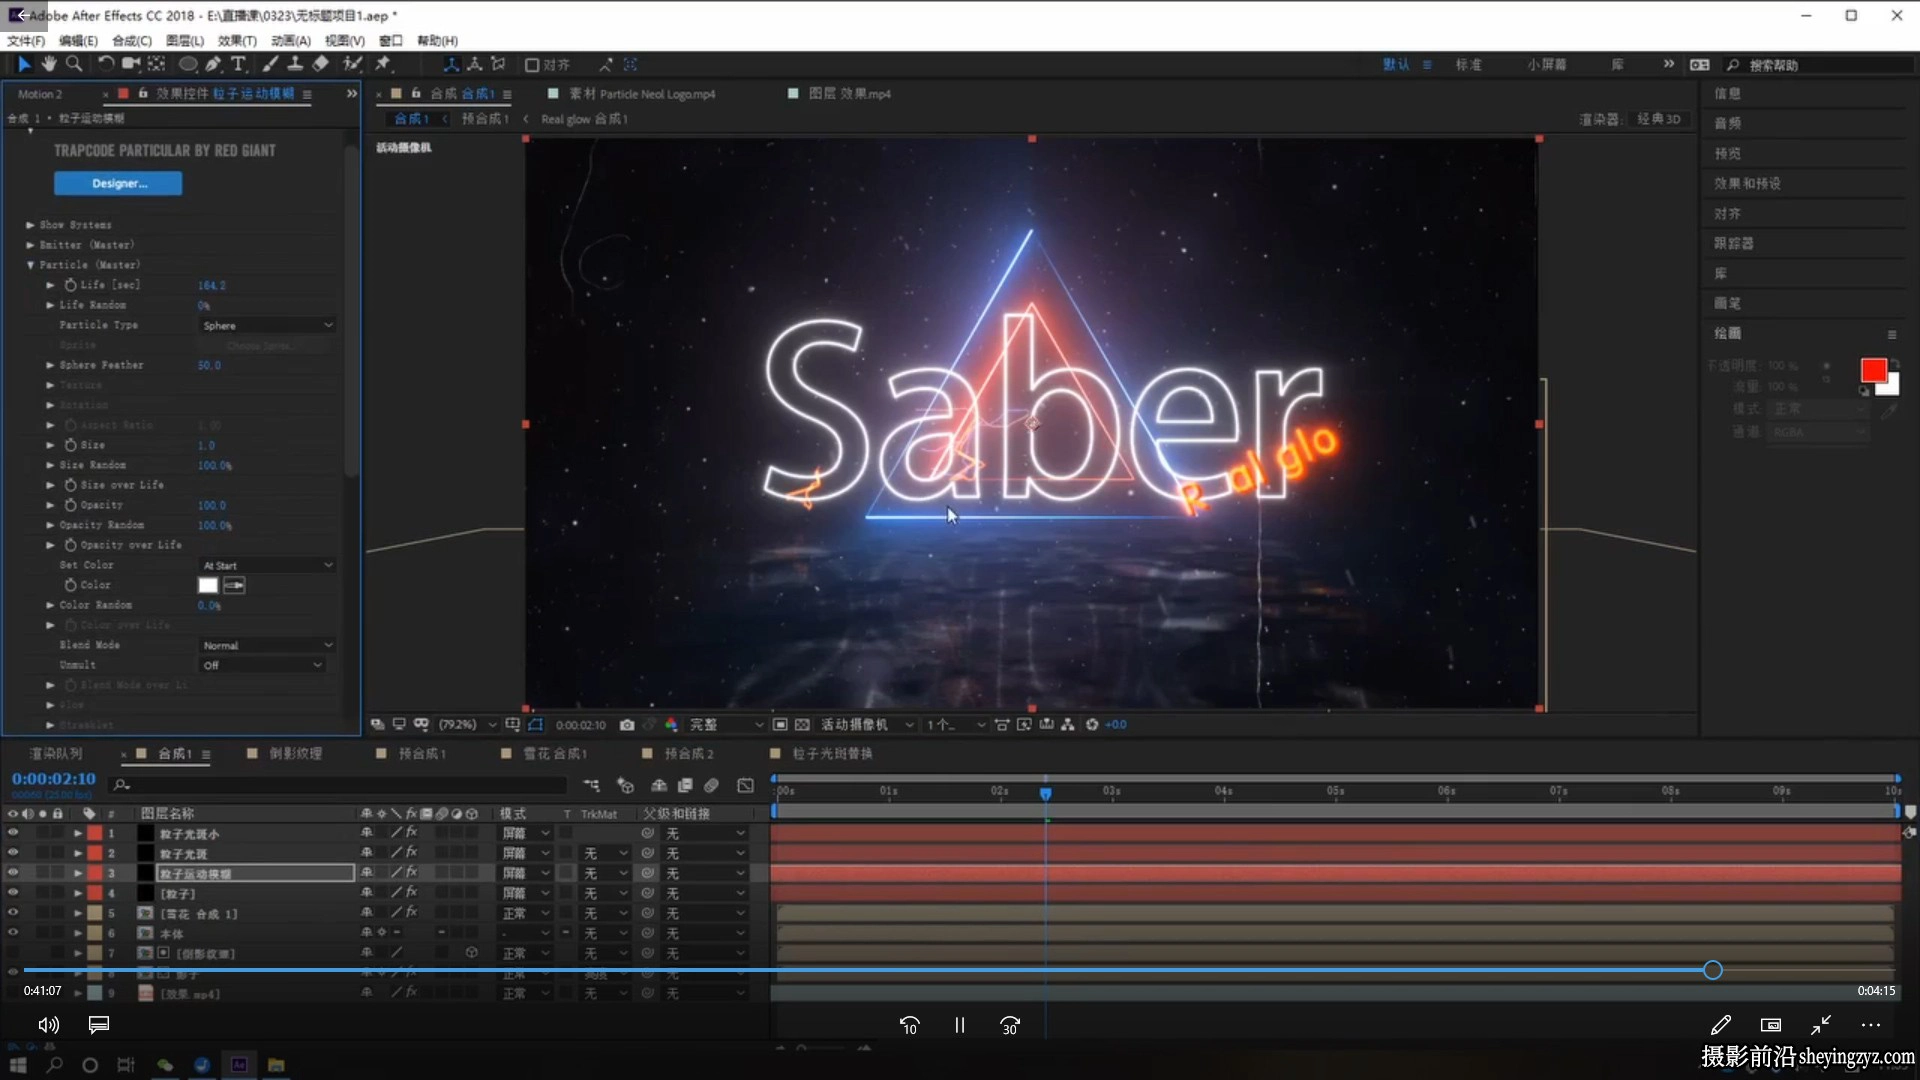Viewport: 1920px width, 1080px height.
Task: Click the reset exposure icon
Action: [x=1092, y=725]
